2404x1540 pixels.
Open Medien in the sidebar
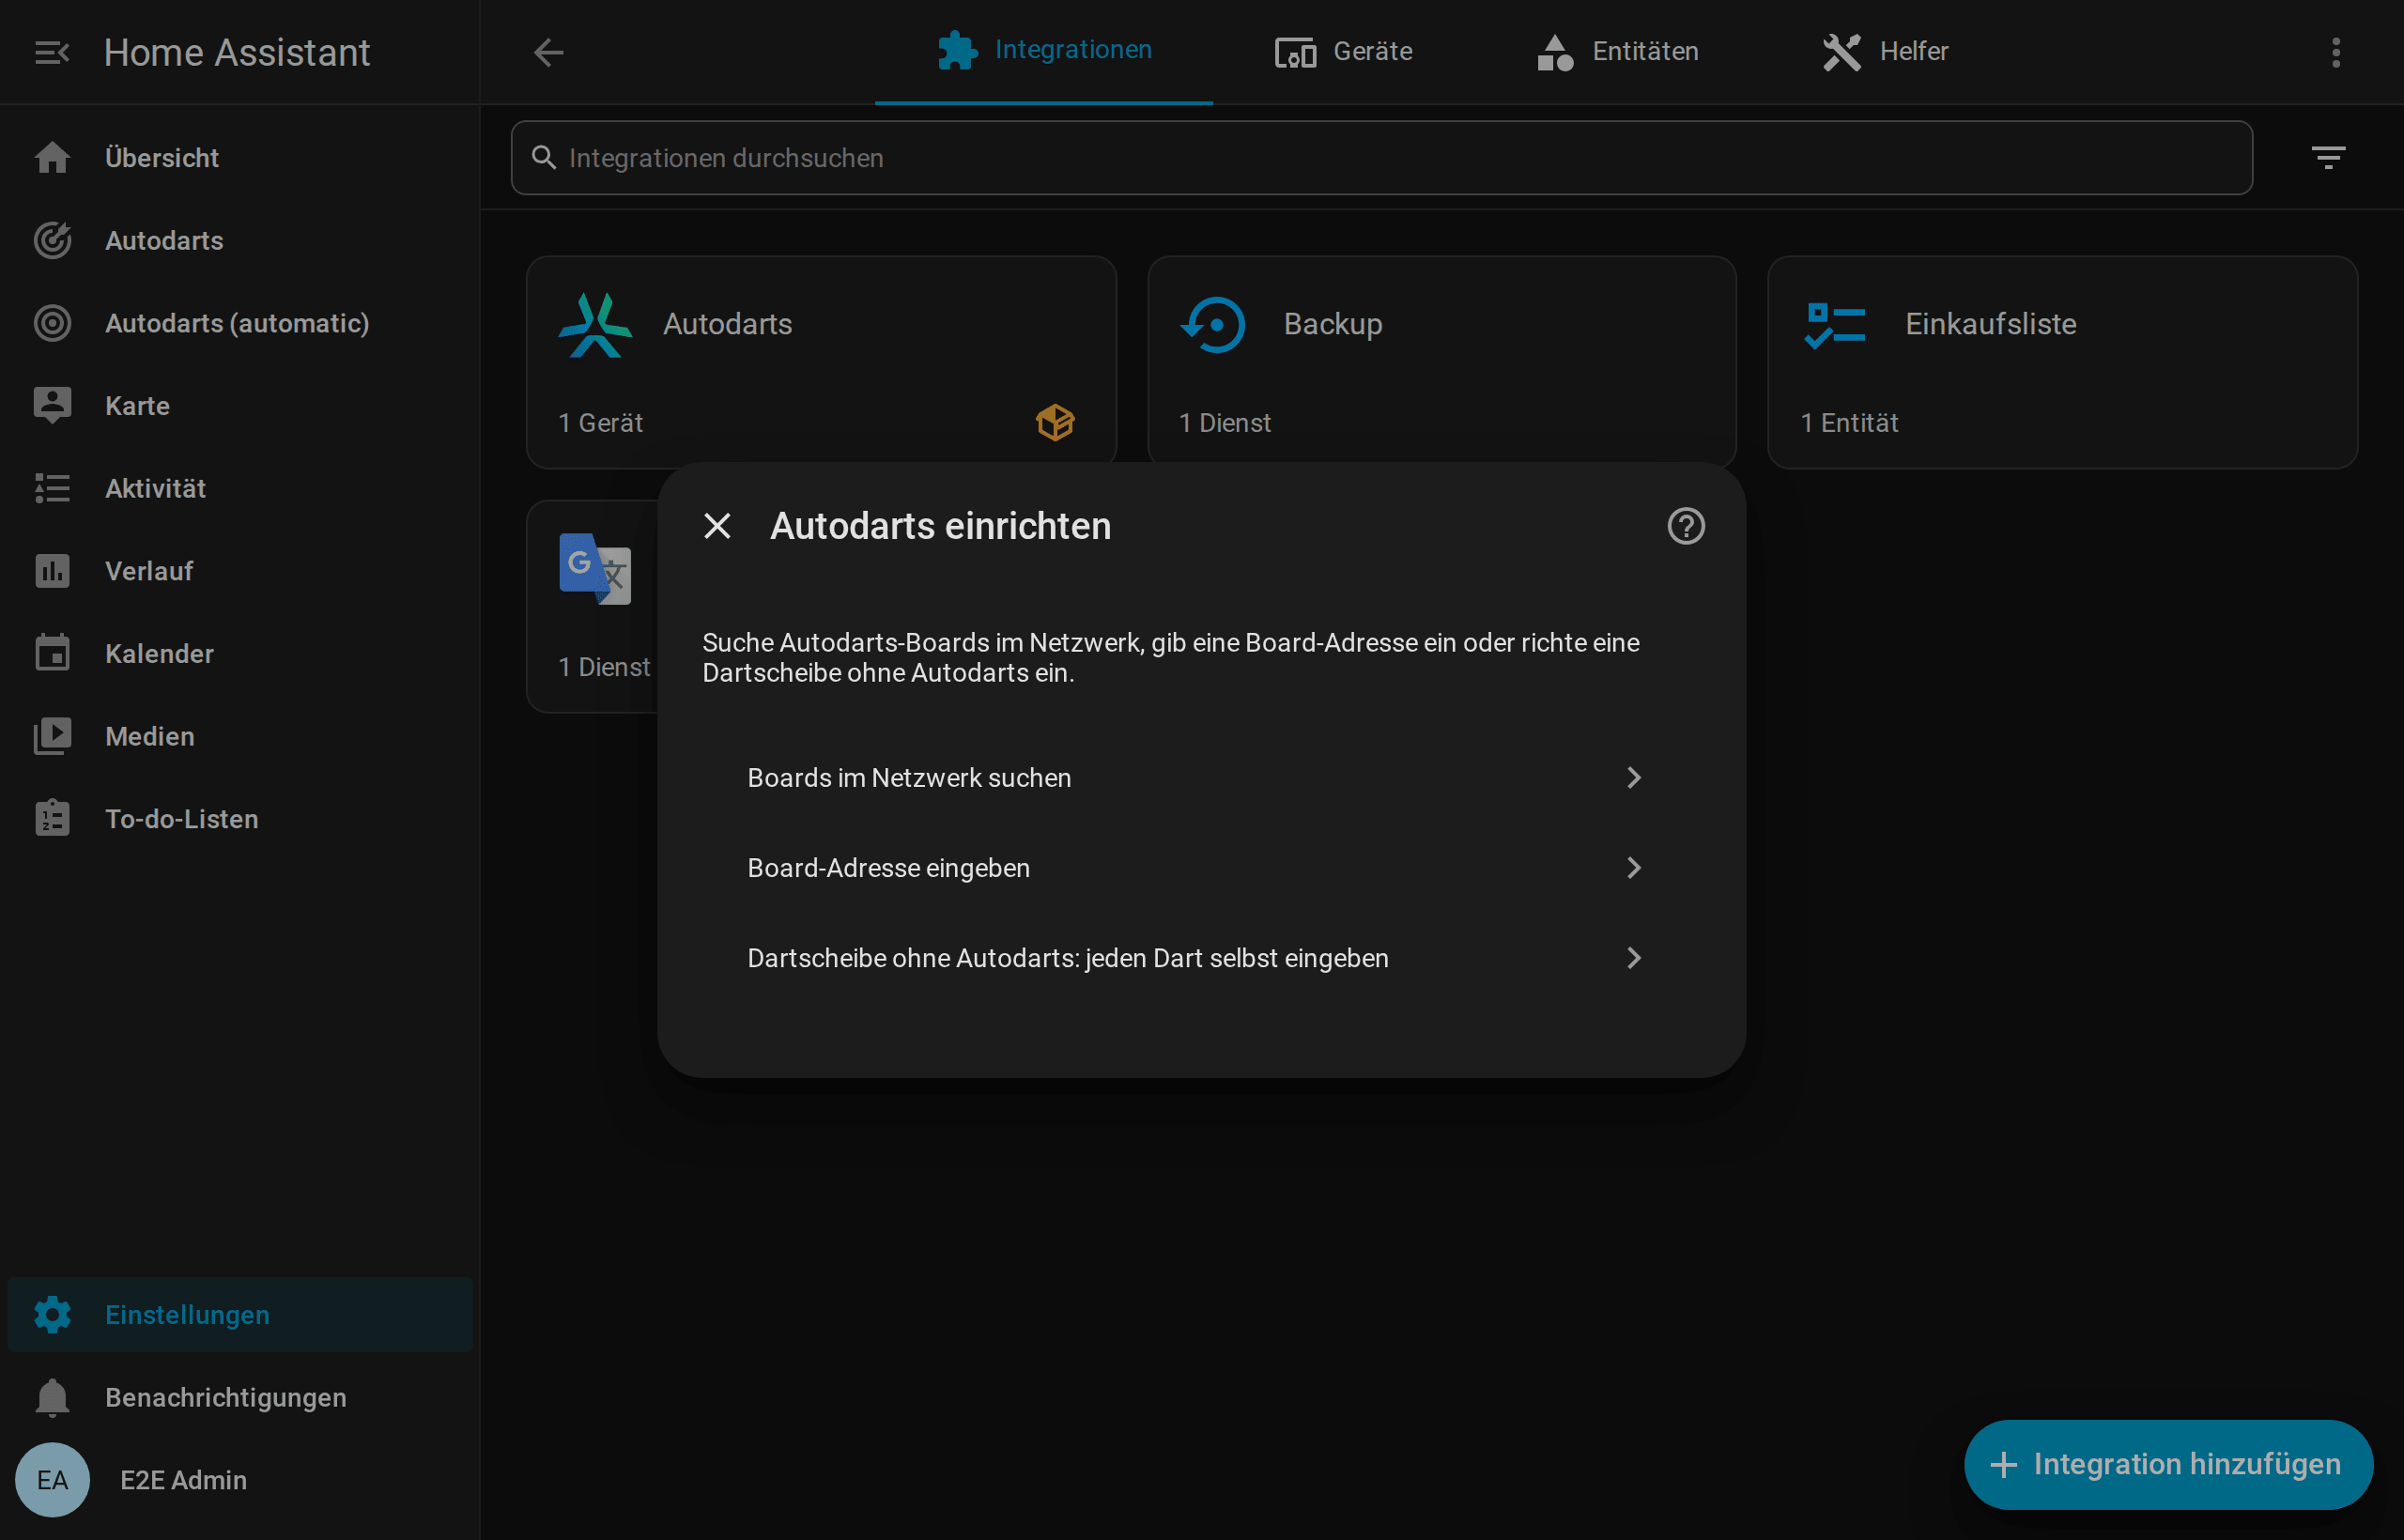(240, 736)
